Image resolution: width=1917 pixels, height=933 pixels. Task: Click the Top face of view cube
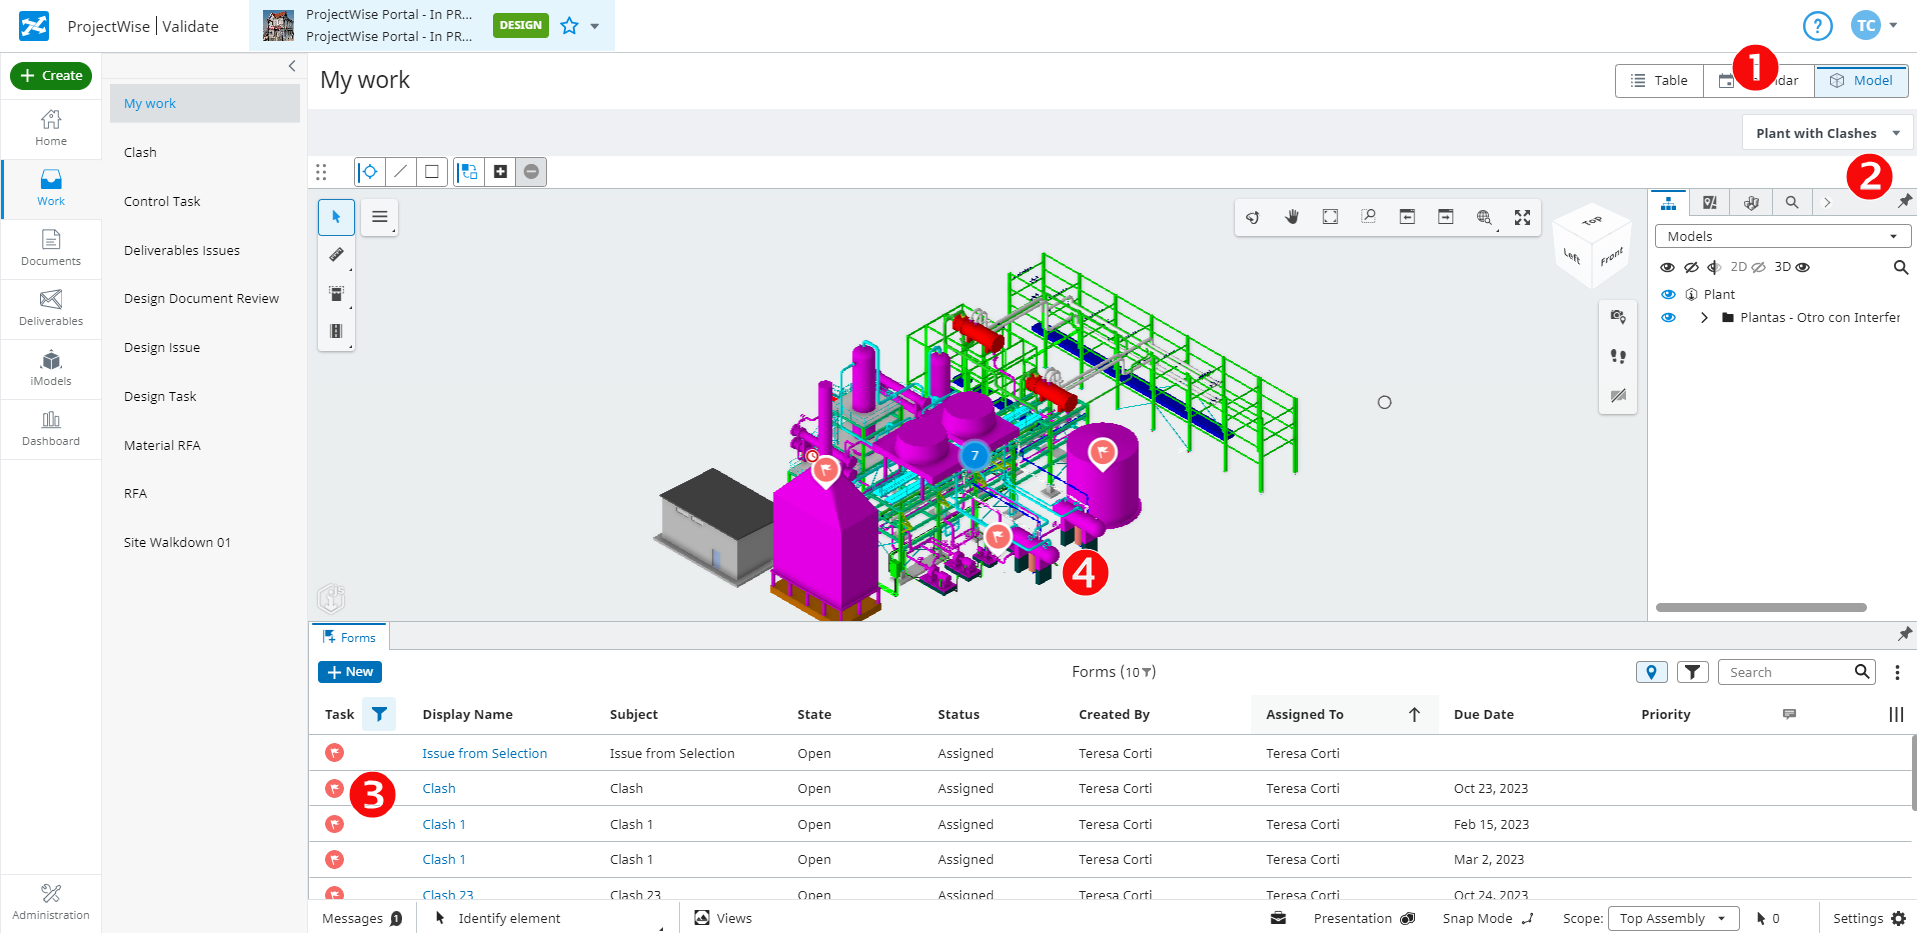point(1592,220)
